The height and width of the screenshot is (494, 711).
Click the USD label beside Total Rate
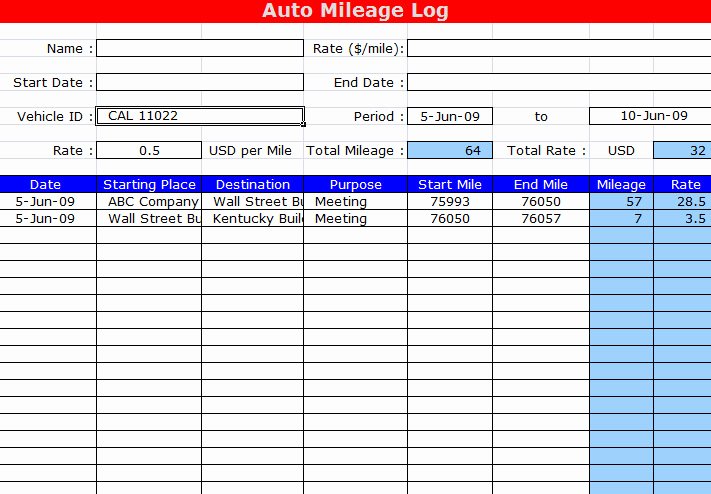pyautogui.click(x=621, y=151)
